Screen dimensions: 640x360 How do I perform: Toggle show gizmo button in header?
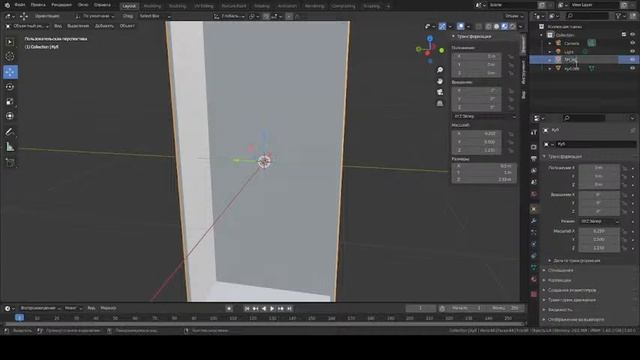[x=442, y=26]
